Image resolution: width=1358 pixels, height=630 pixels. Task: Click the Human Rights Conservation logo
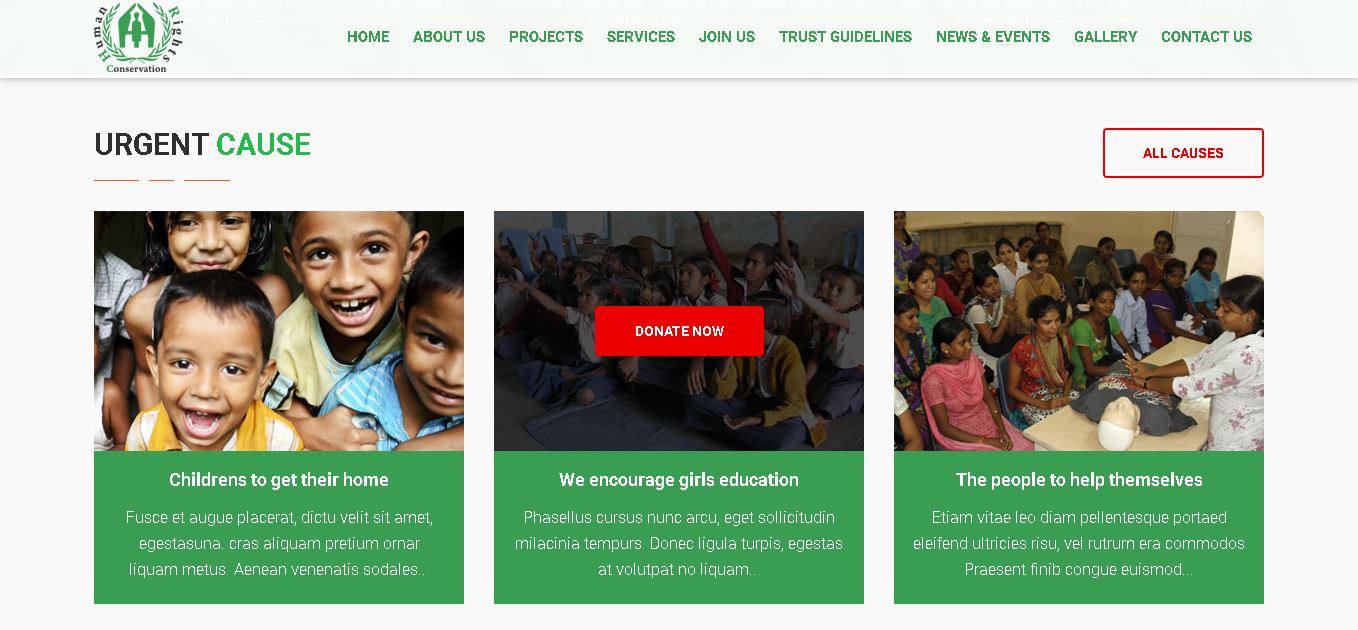tap(140, 38)
